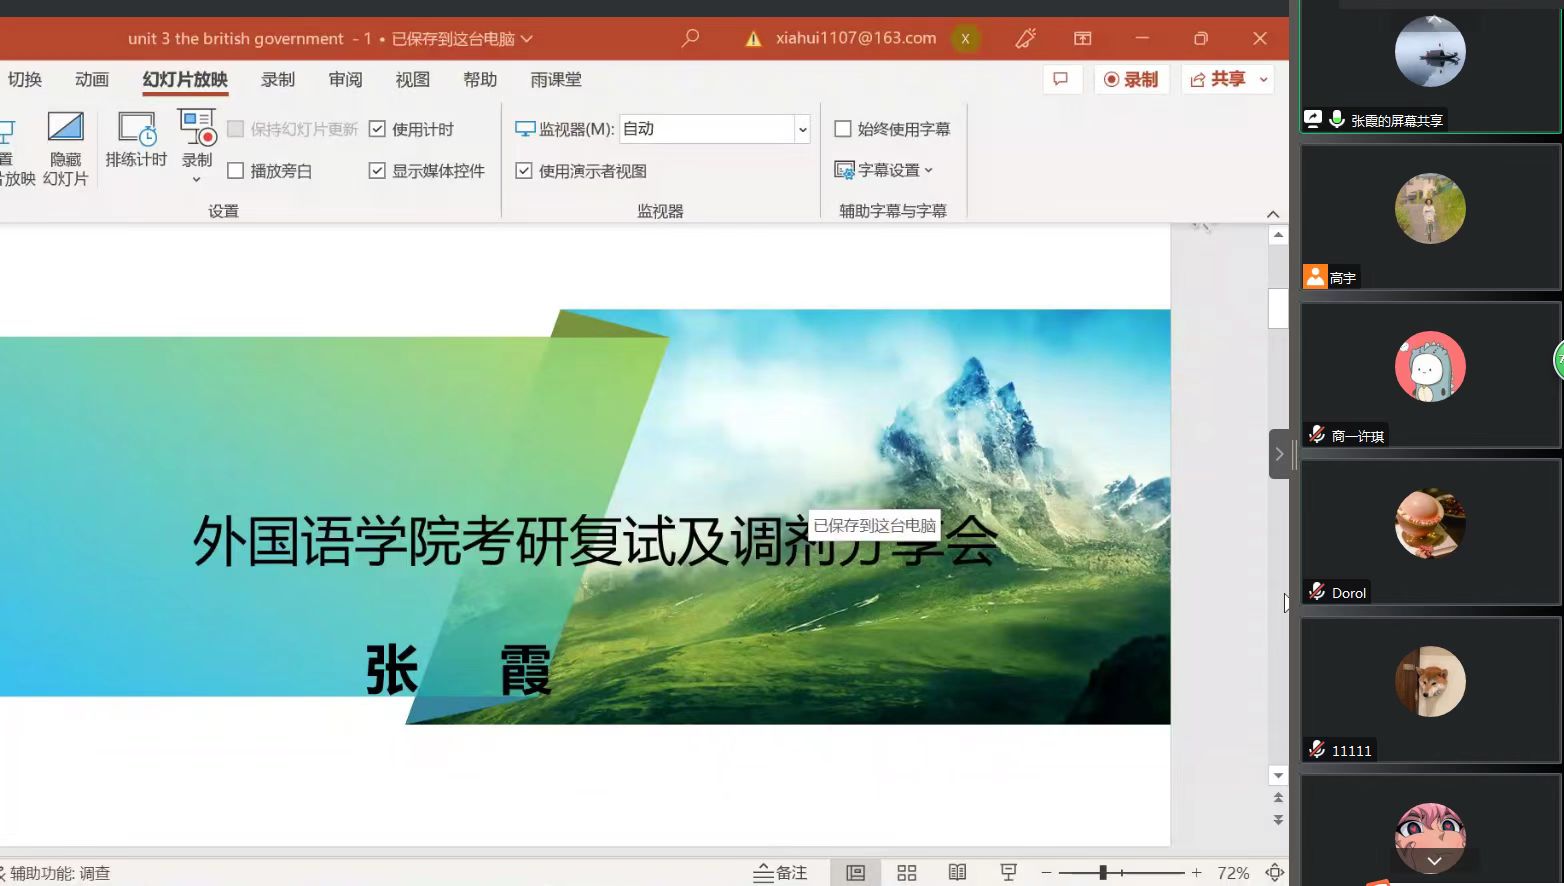Click the search magnifier in title bar

(x=690, y=38)
